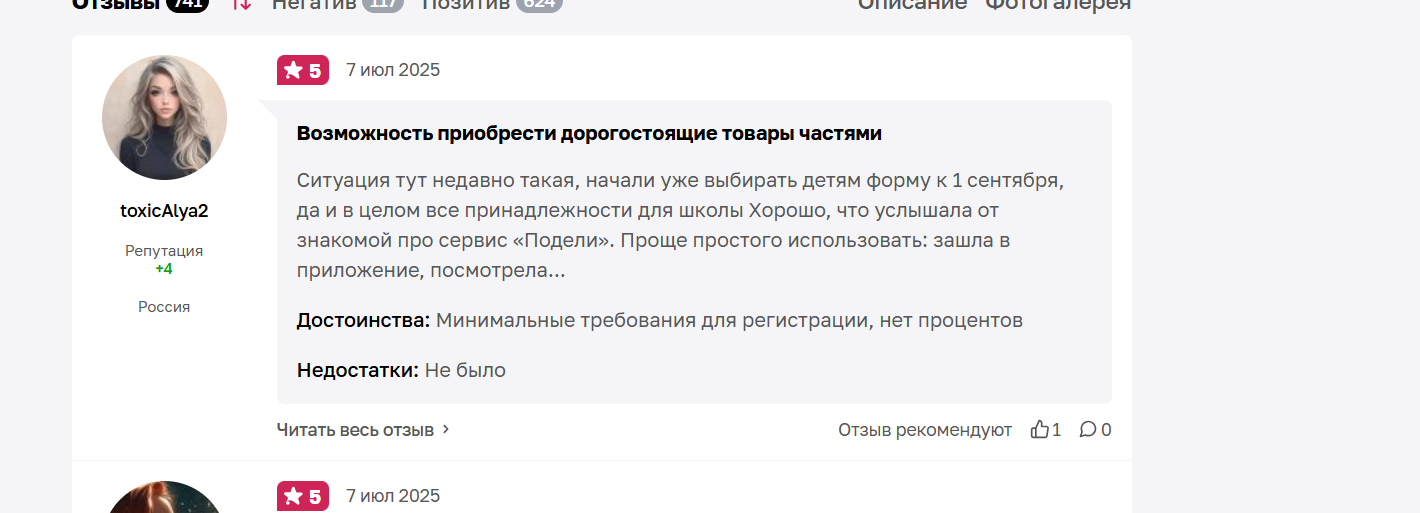Click the Отзыв рекомендуют label
Image resolution: width=1420 pixels, height=513 pixels.
point(925,429)
